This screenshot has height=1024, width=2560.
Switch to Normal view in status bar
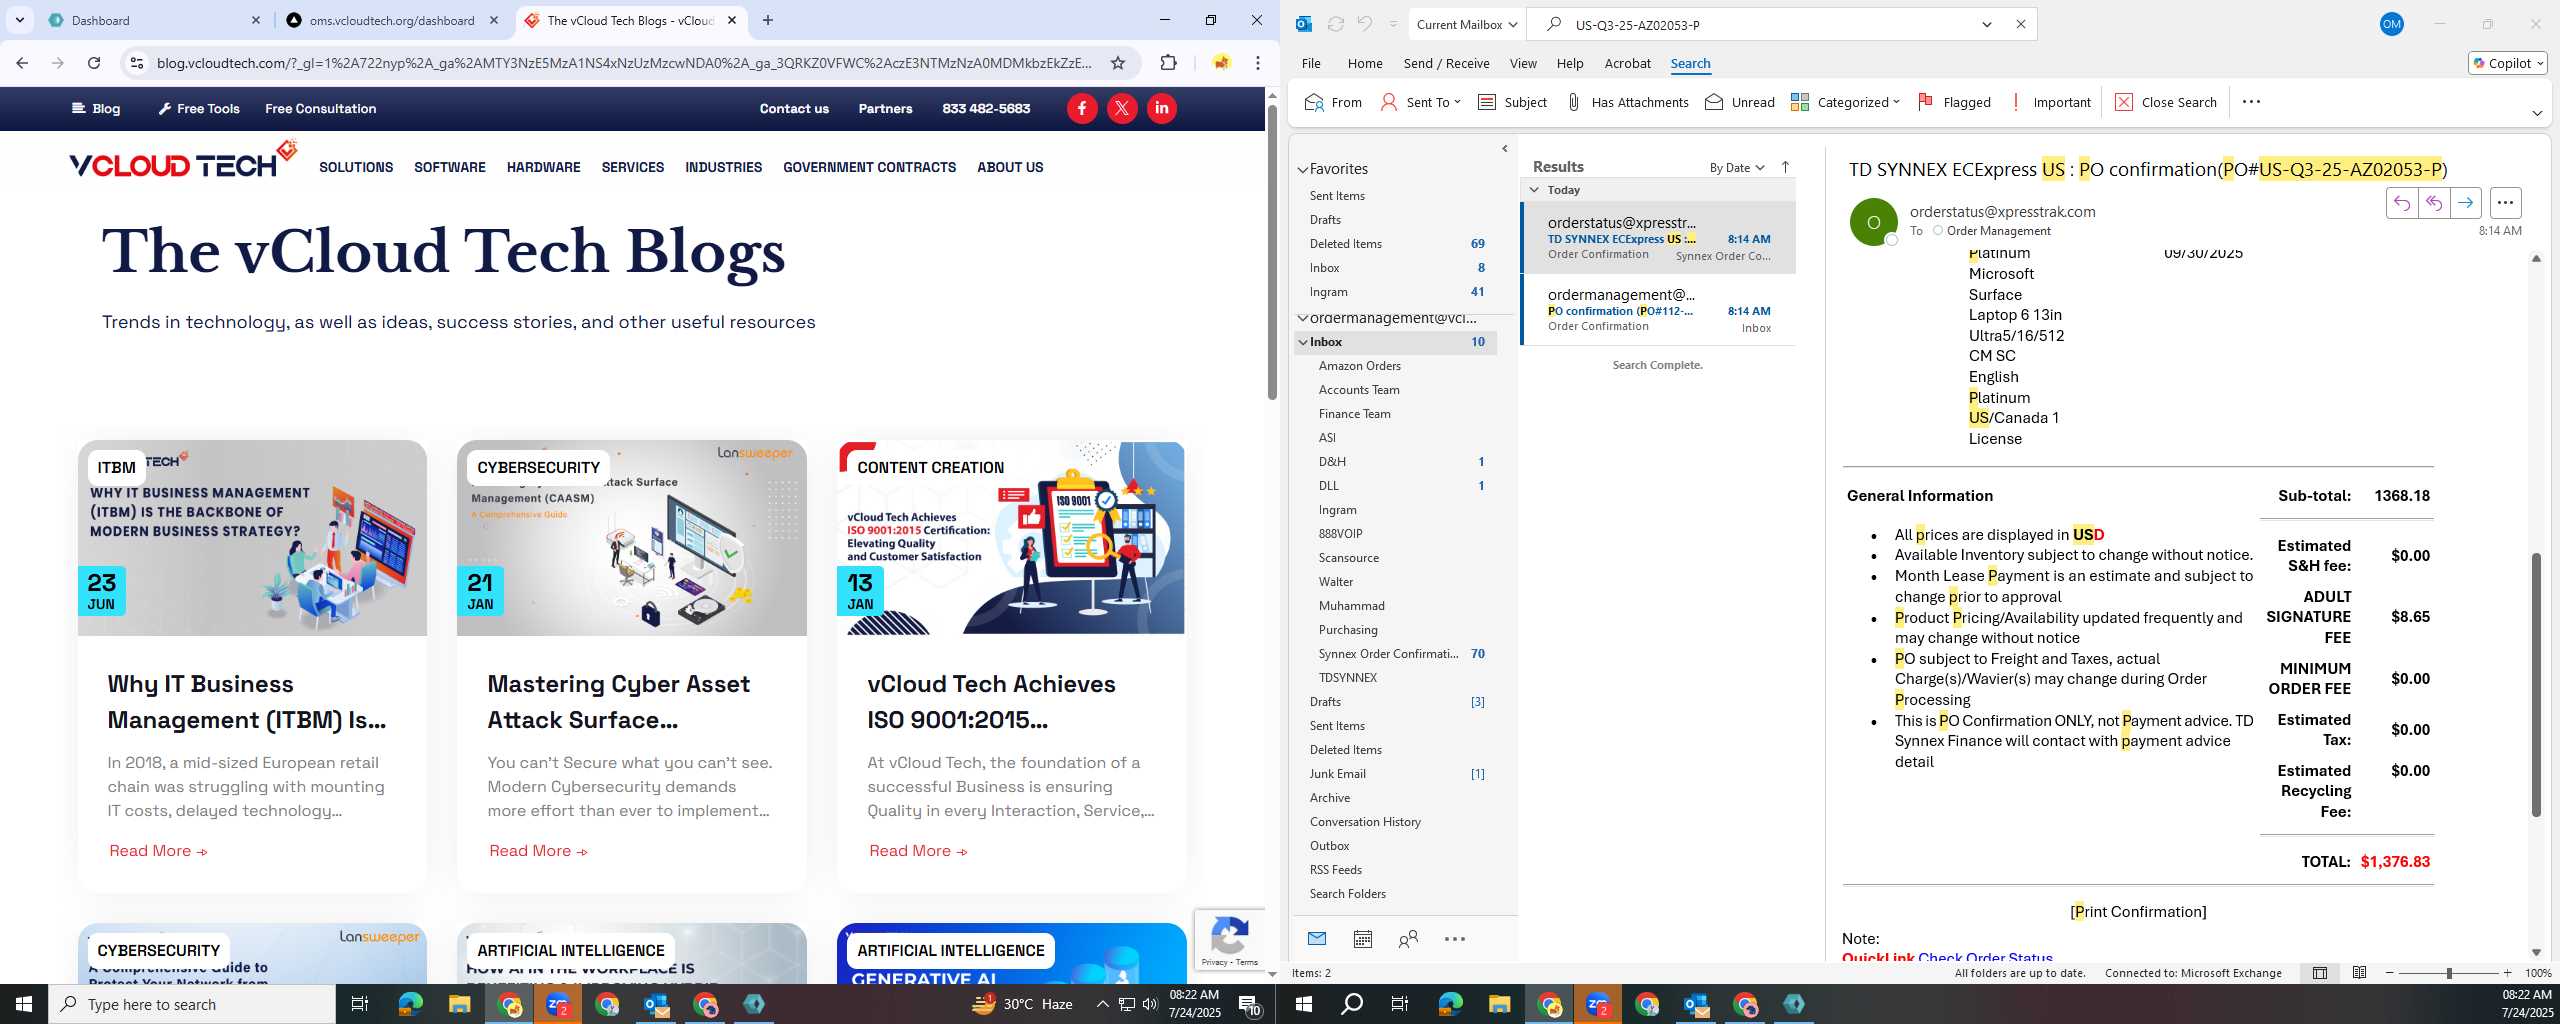(x=2320, y=973)
